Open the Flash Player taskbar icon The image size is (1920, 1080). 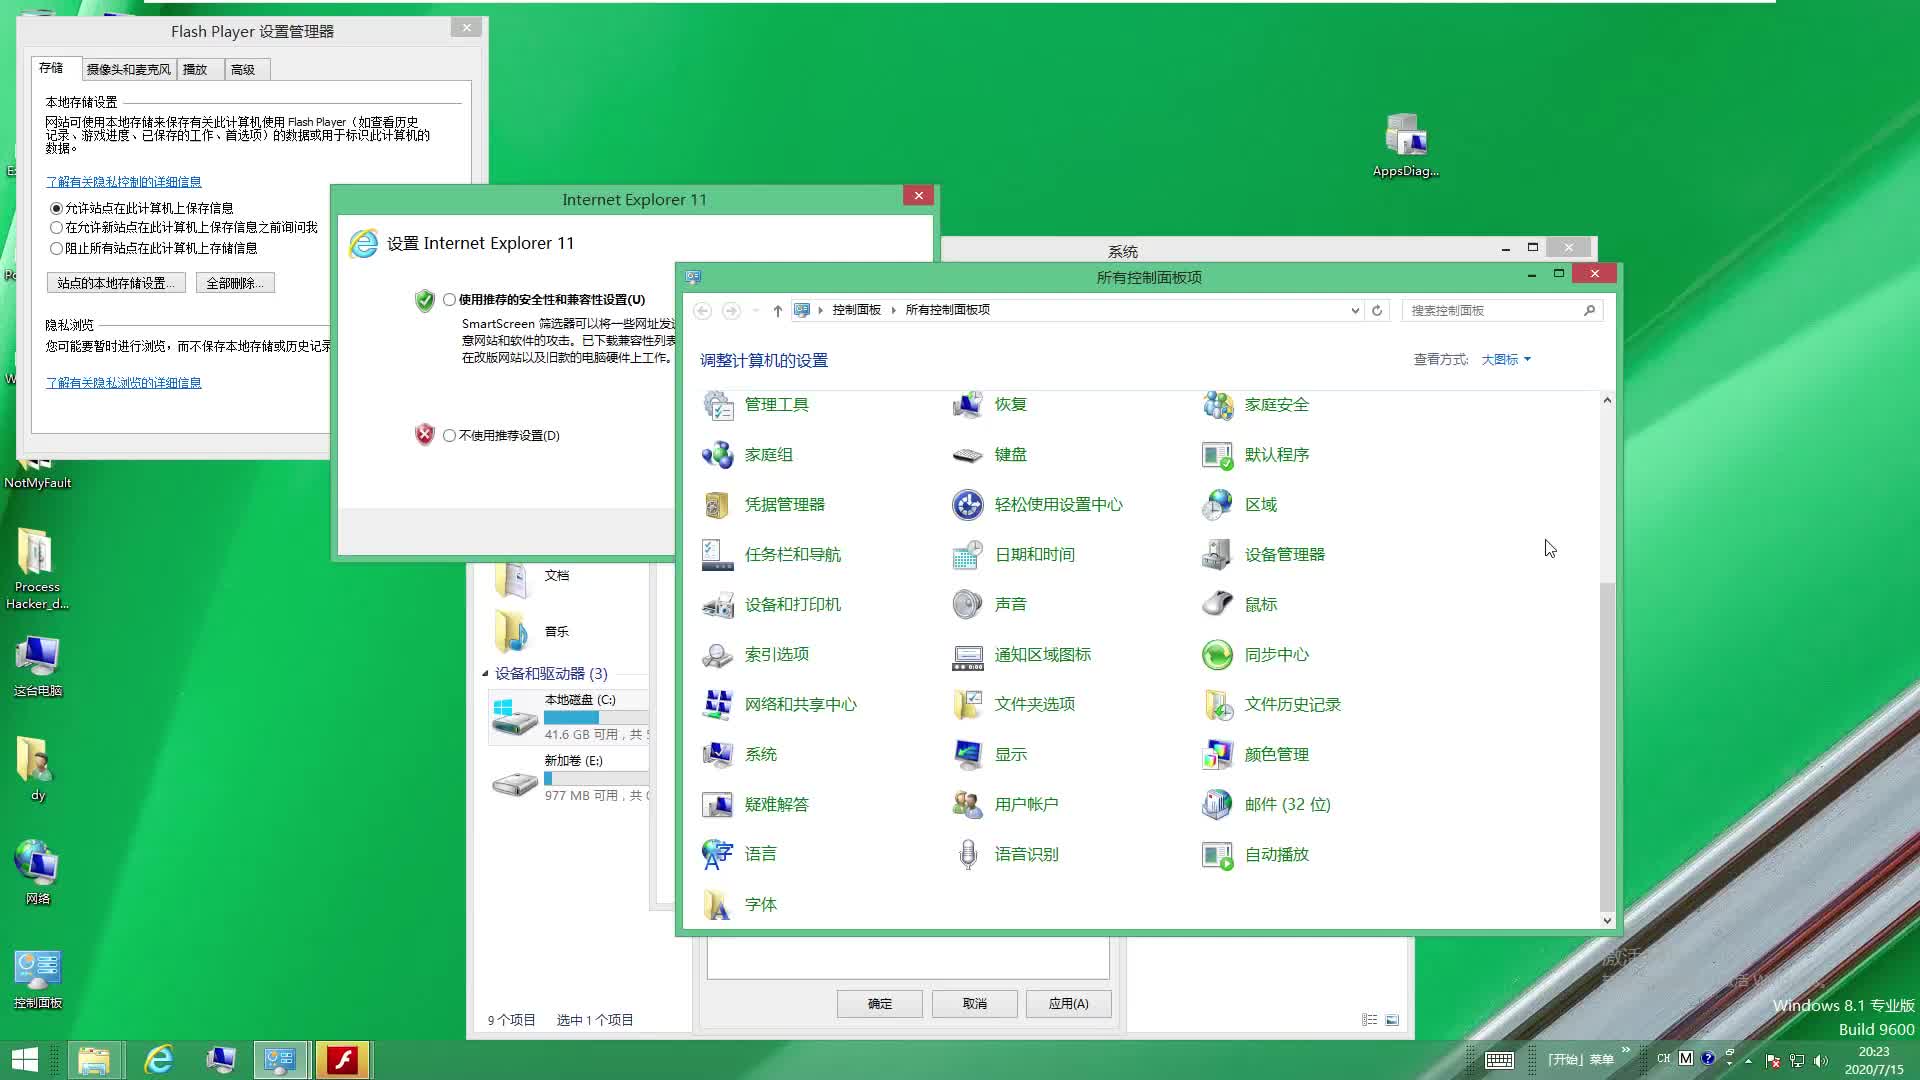point(343,1060)
